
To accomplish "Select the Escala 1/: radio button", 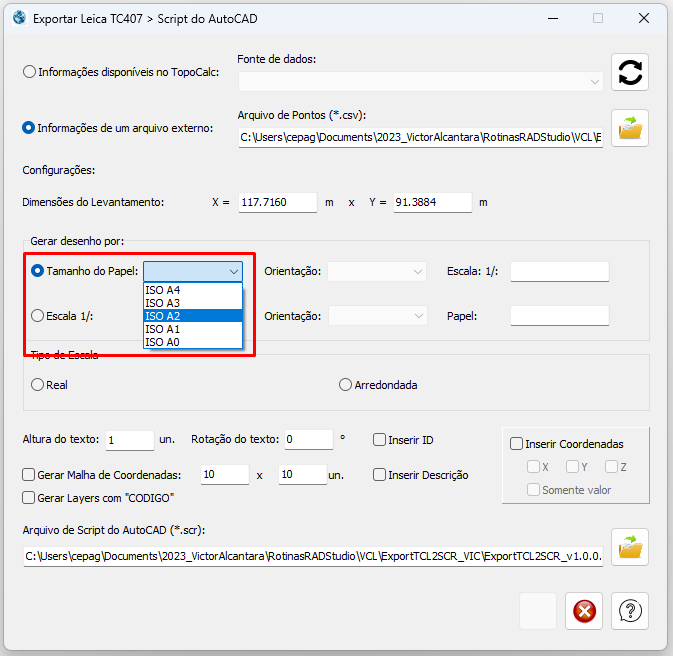I will (x=38, y=316).
